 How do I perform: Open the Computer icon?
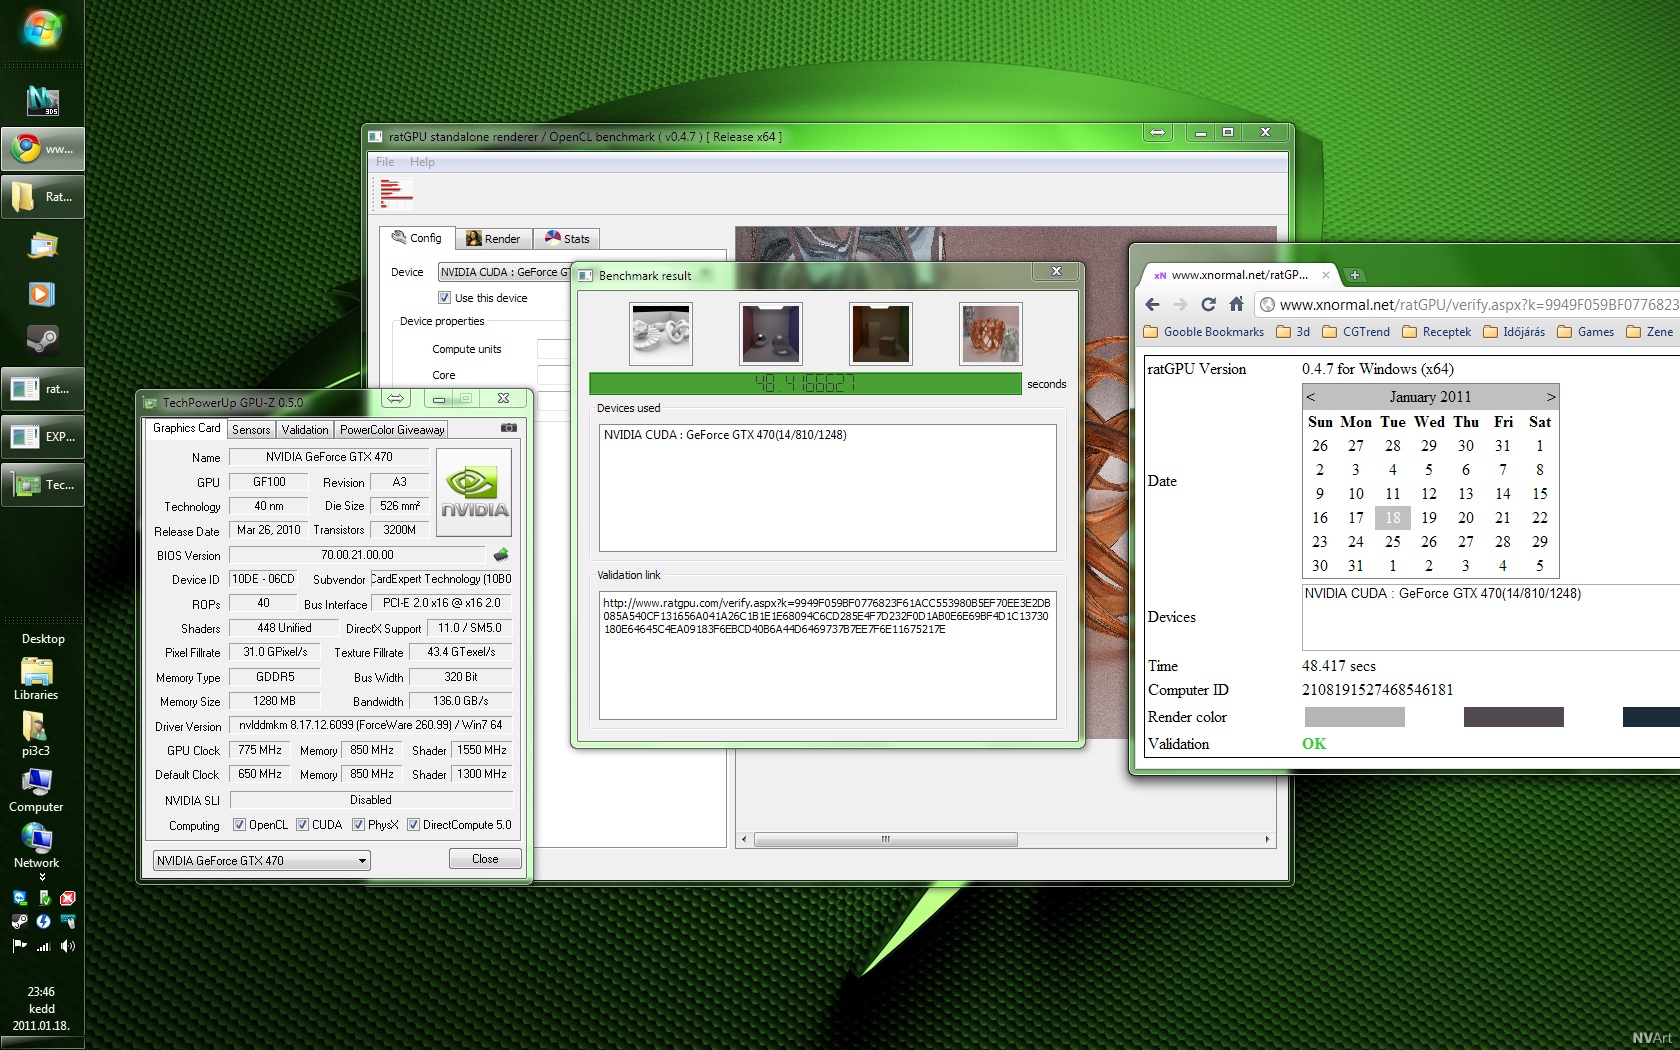click(36, 790)
